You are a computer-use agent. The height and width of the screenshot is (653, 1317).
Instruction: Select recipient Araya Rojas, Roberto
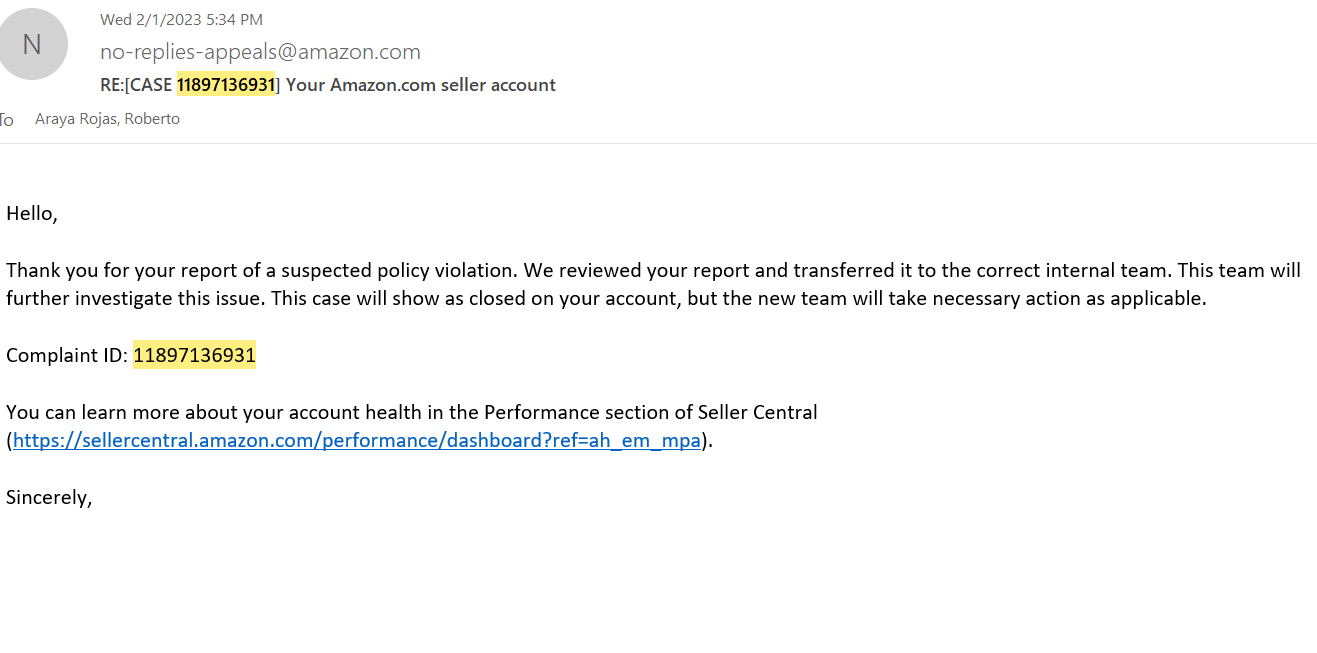coord(107,119)
